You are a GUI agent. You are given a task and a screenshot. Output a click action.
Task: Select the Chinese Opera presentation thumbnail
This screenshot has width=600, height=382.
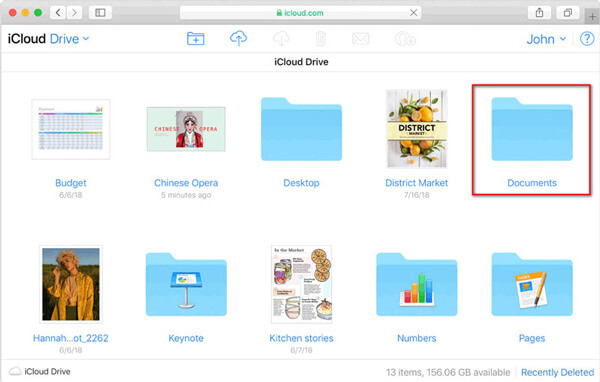click(x=186, y=129)
